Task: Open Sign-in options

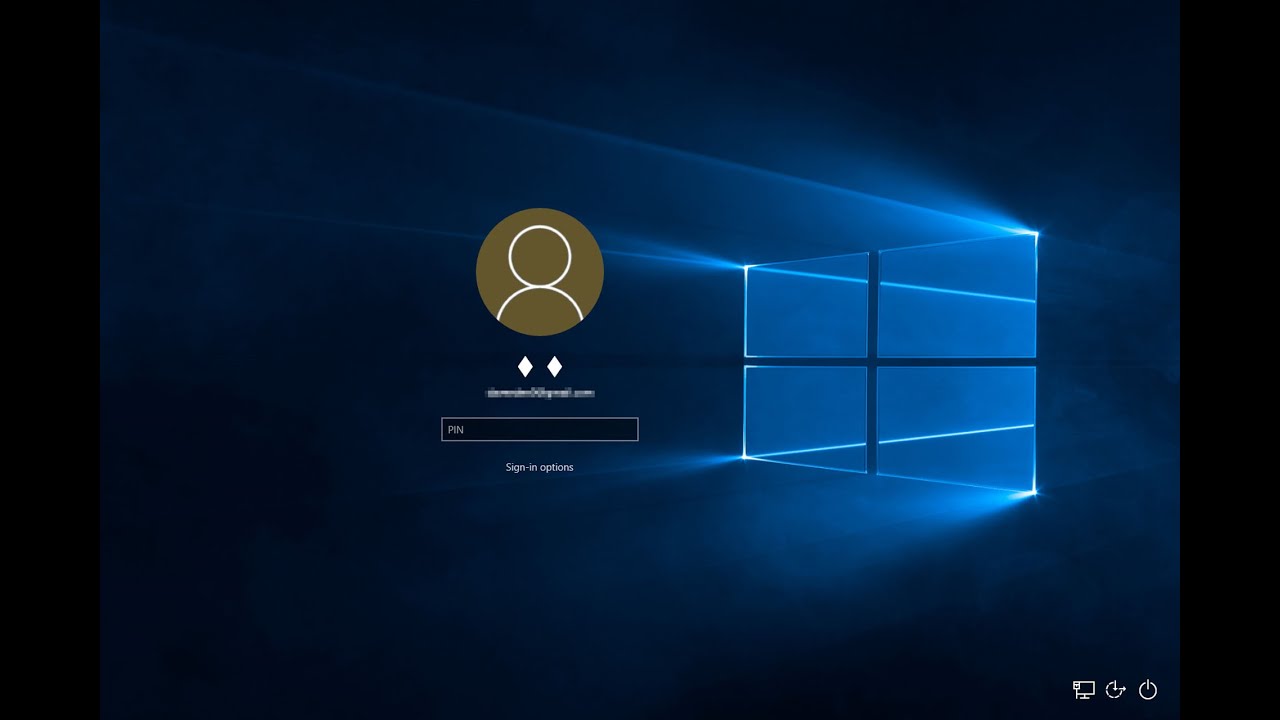Action: point(539,467)
